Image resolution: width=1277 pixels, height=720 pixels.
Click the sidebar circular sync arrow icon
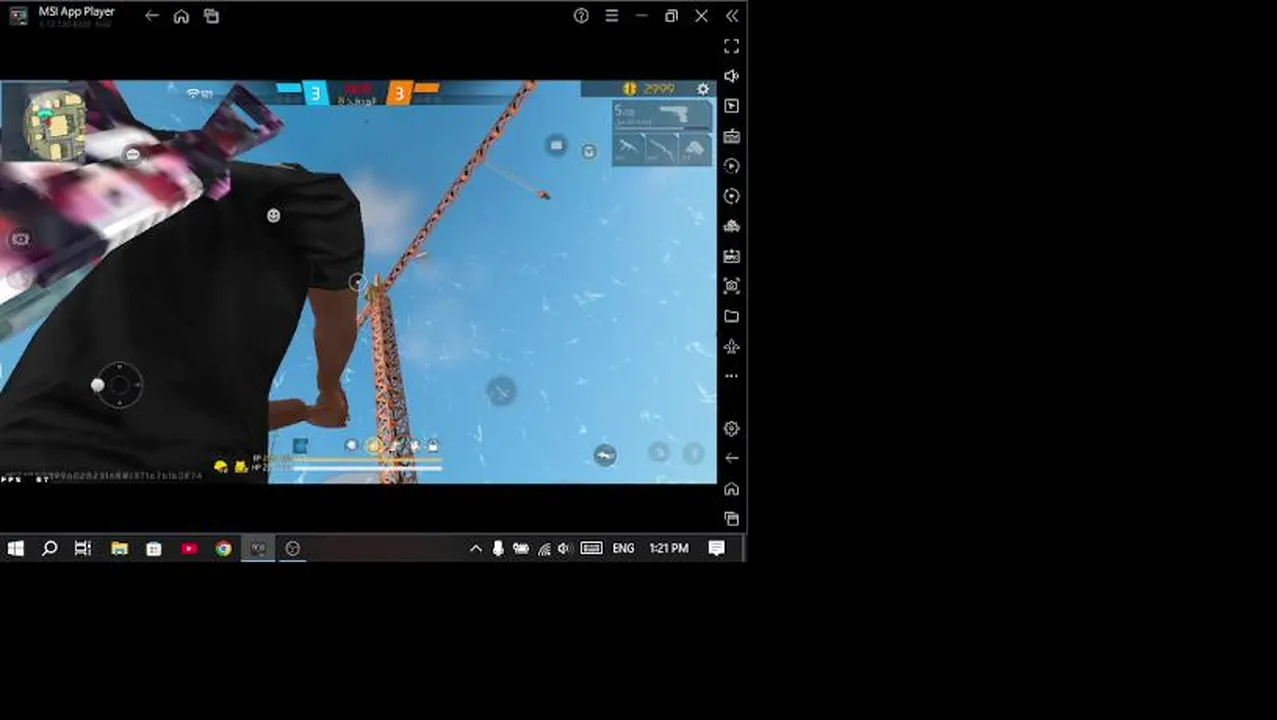(731, 196)
